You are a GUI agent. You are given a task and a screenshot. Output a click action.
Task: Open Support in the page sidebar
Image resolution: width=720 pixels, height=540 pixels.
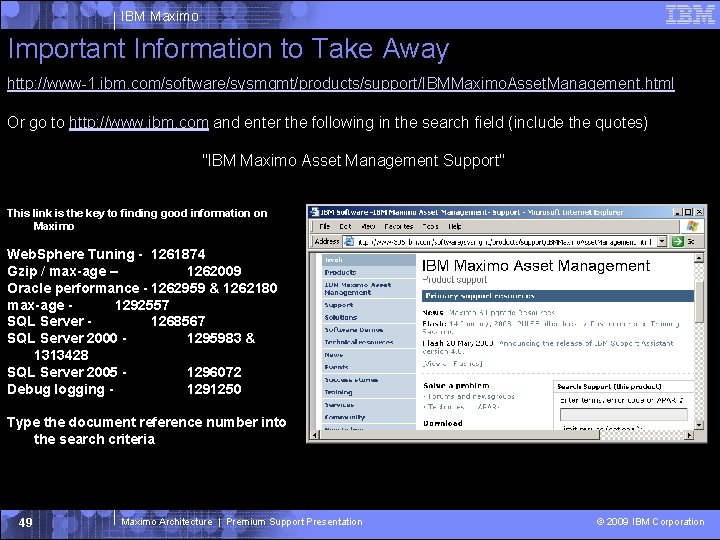[x=339, y=305]
